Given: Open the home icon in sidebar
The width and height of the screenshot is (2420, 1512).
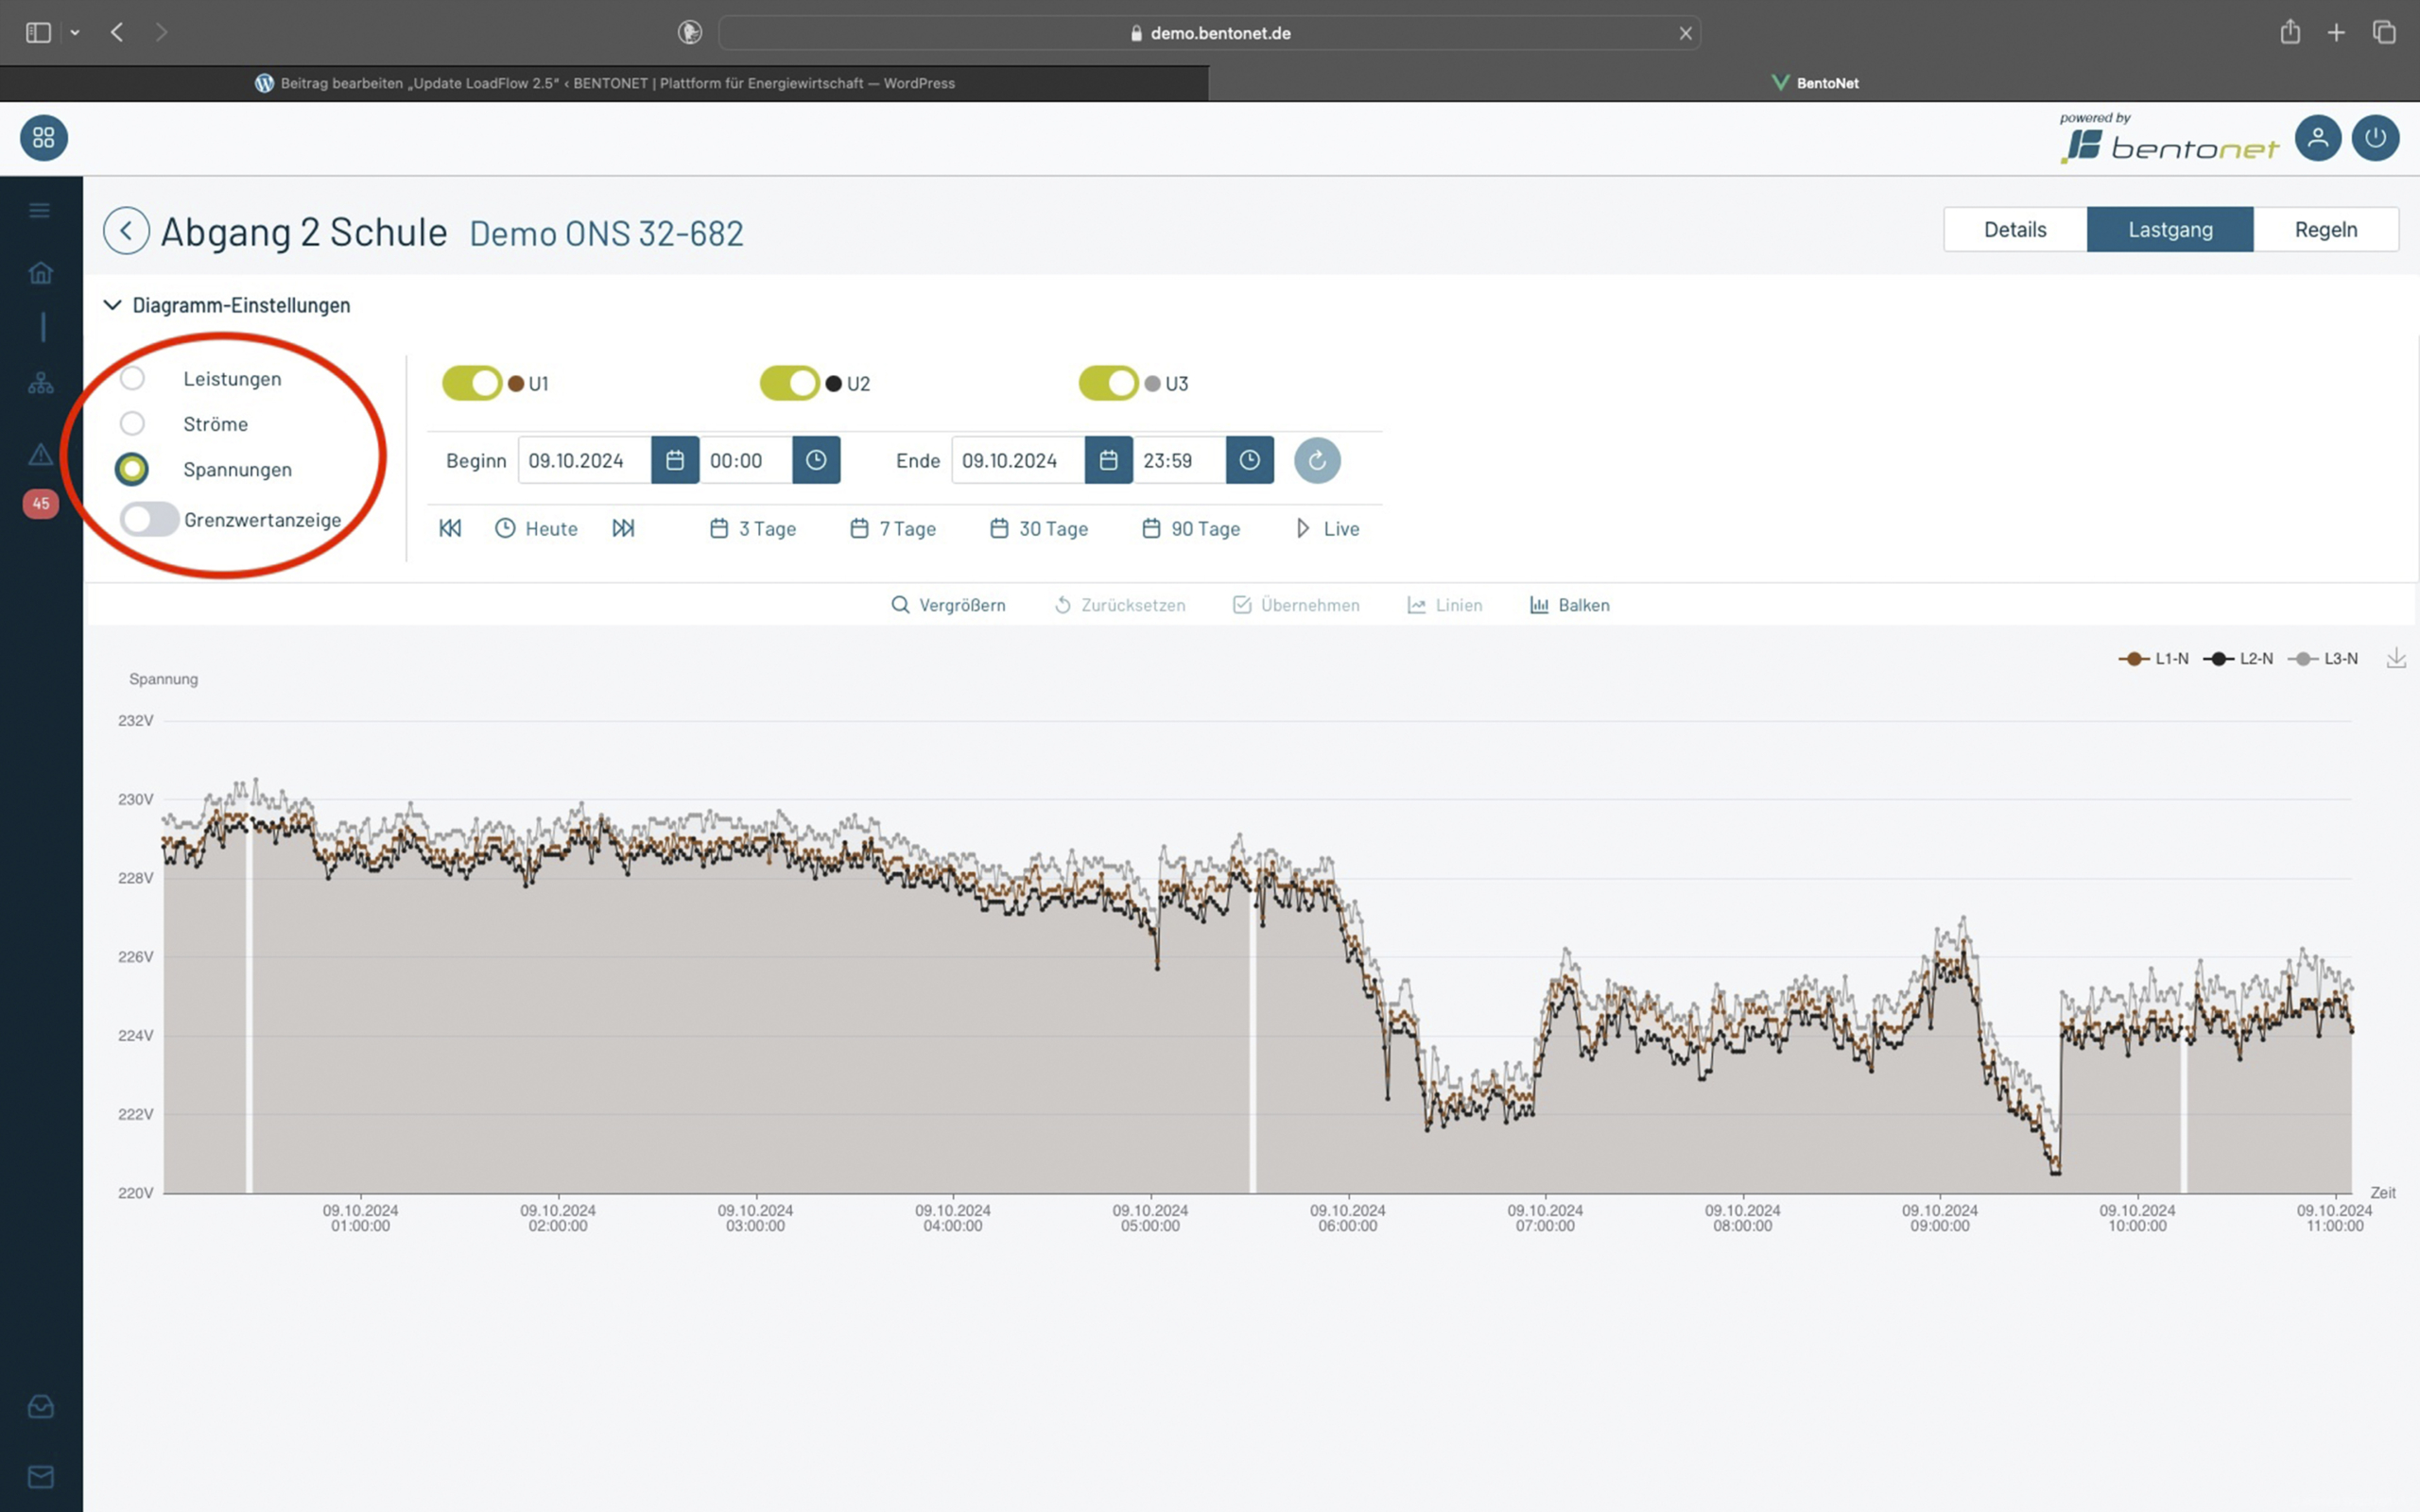Looking at the screenshot, I should click(x=41, y=272).
